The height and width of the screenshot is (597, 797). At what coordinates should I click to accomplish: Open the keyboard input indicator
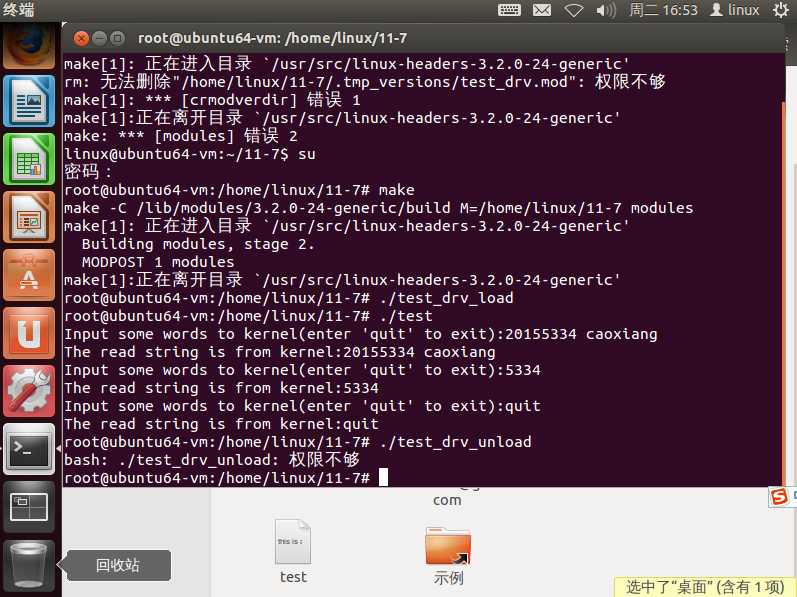click(509, 10)
